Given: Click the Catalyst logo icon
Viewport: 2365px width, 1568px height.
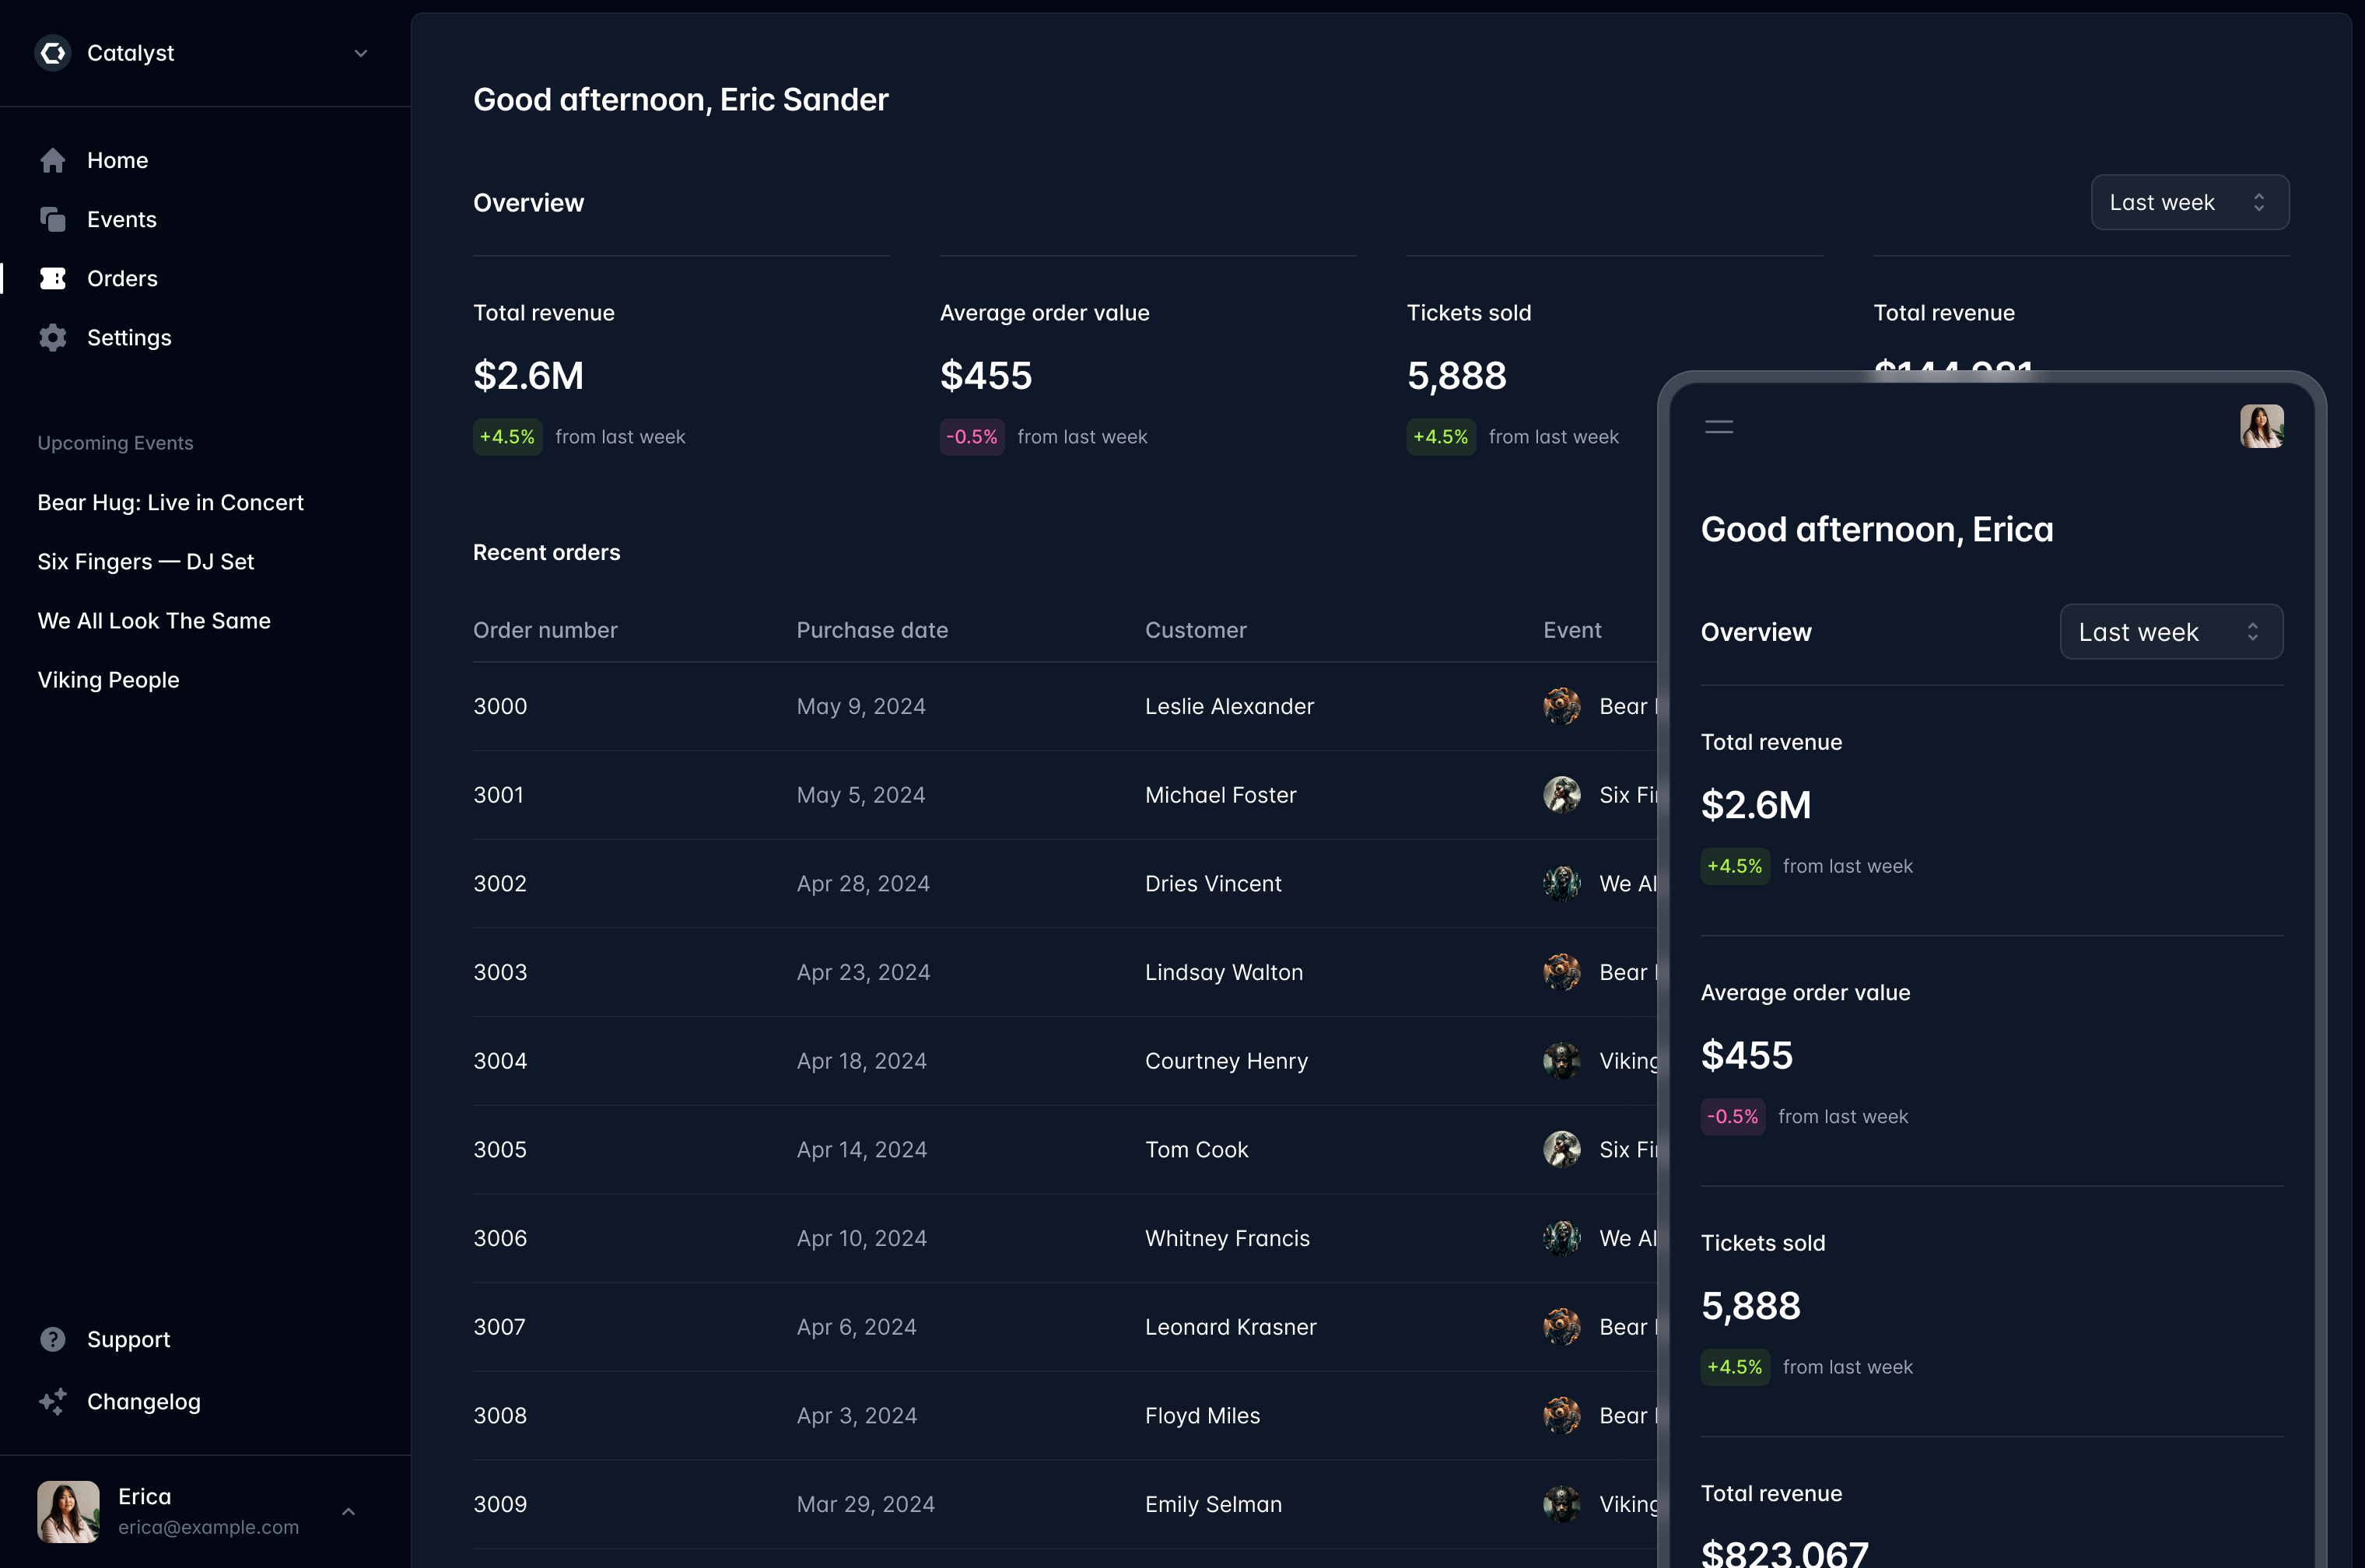Looking at the screenshot, I should point(53,53).
